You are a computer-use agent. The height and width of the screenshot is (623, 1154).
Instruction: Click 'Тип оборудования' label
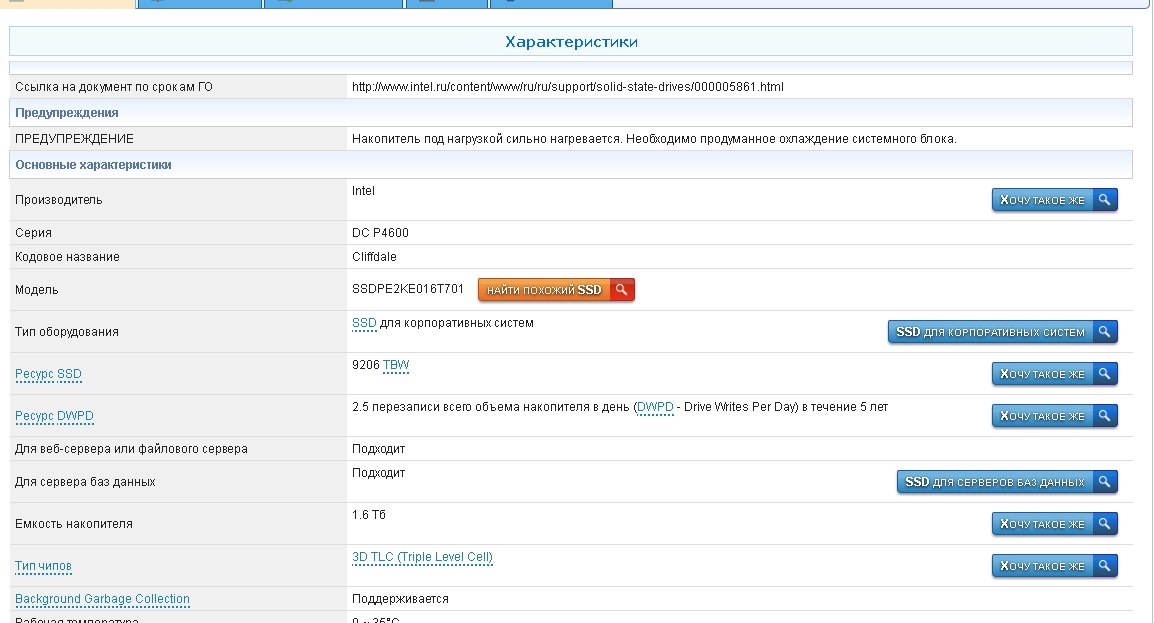[x=66, y=332]
